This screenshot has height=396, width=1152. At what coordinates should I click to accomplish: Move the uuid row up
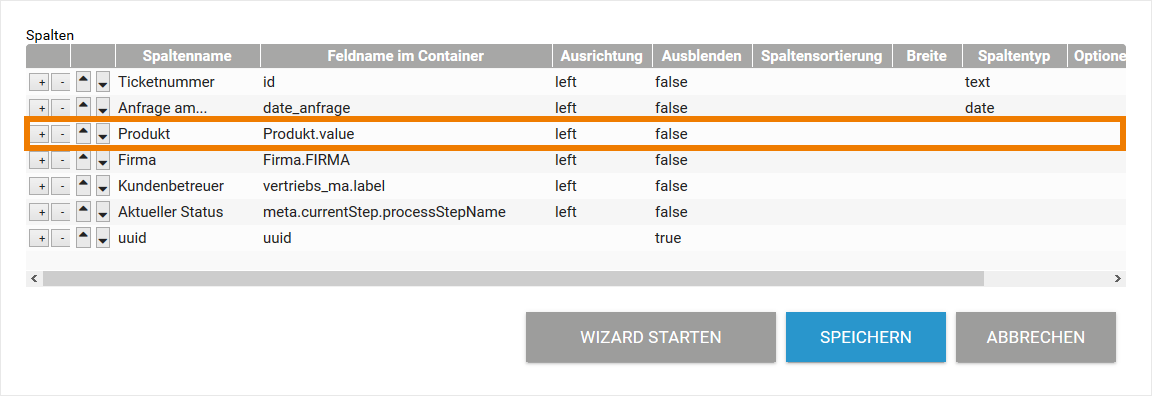pyautogui.click(x=84, y=238)
